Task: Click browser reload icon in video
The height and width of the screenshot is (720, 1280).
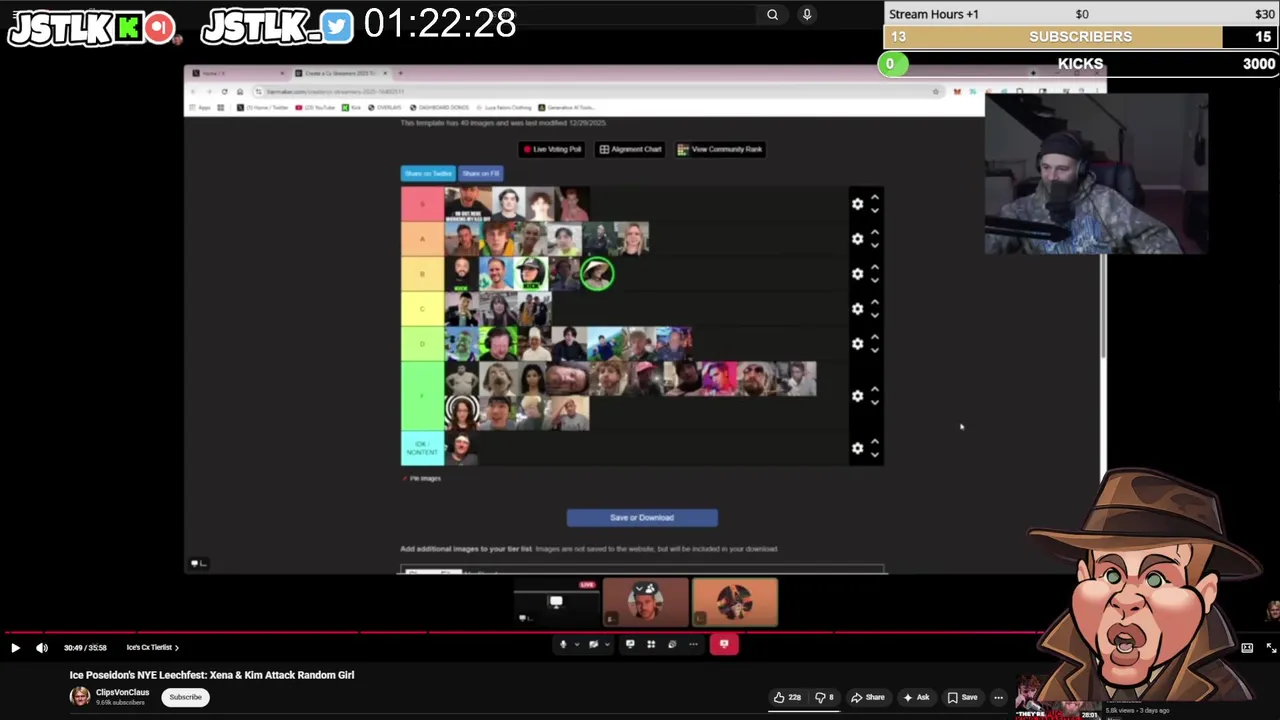Action: [x=224, y=91]
